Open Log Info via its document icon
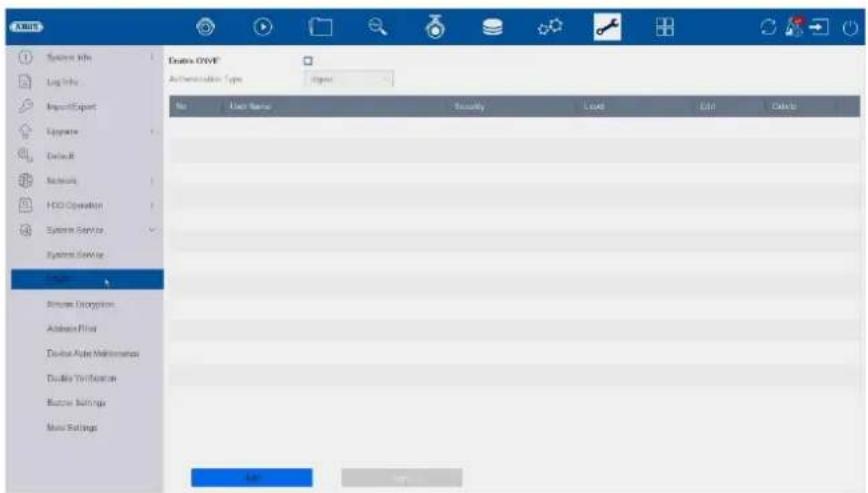The height and width of the screenshot is (493, 868). (25, 82)
